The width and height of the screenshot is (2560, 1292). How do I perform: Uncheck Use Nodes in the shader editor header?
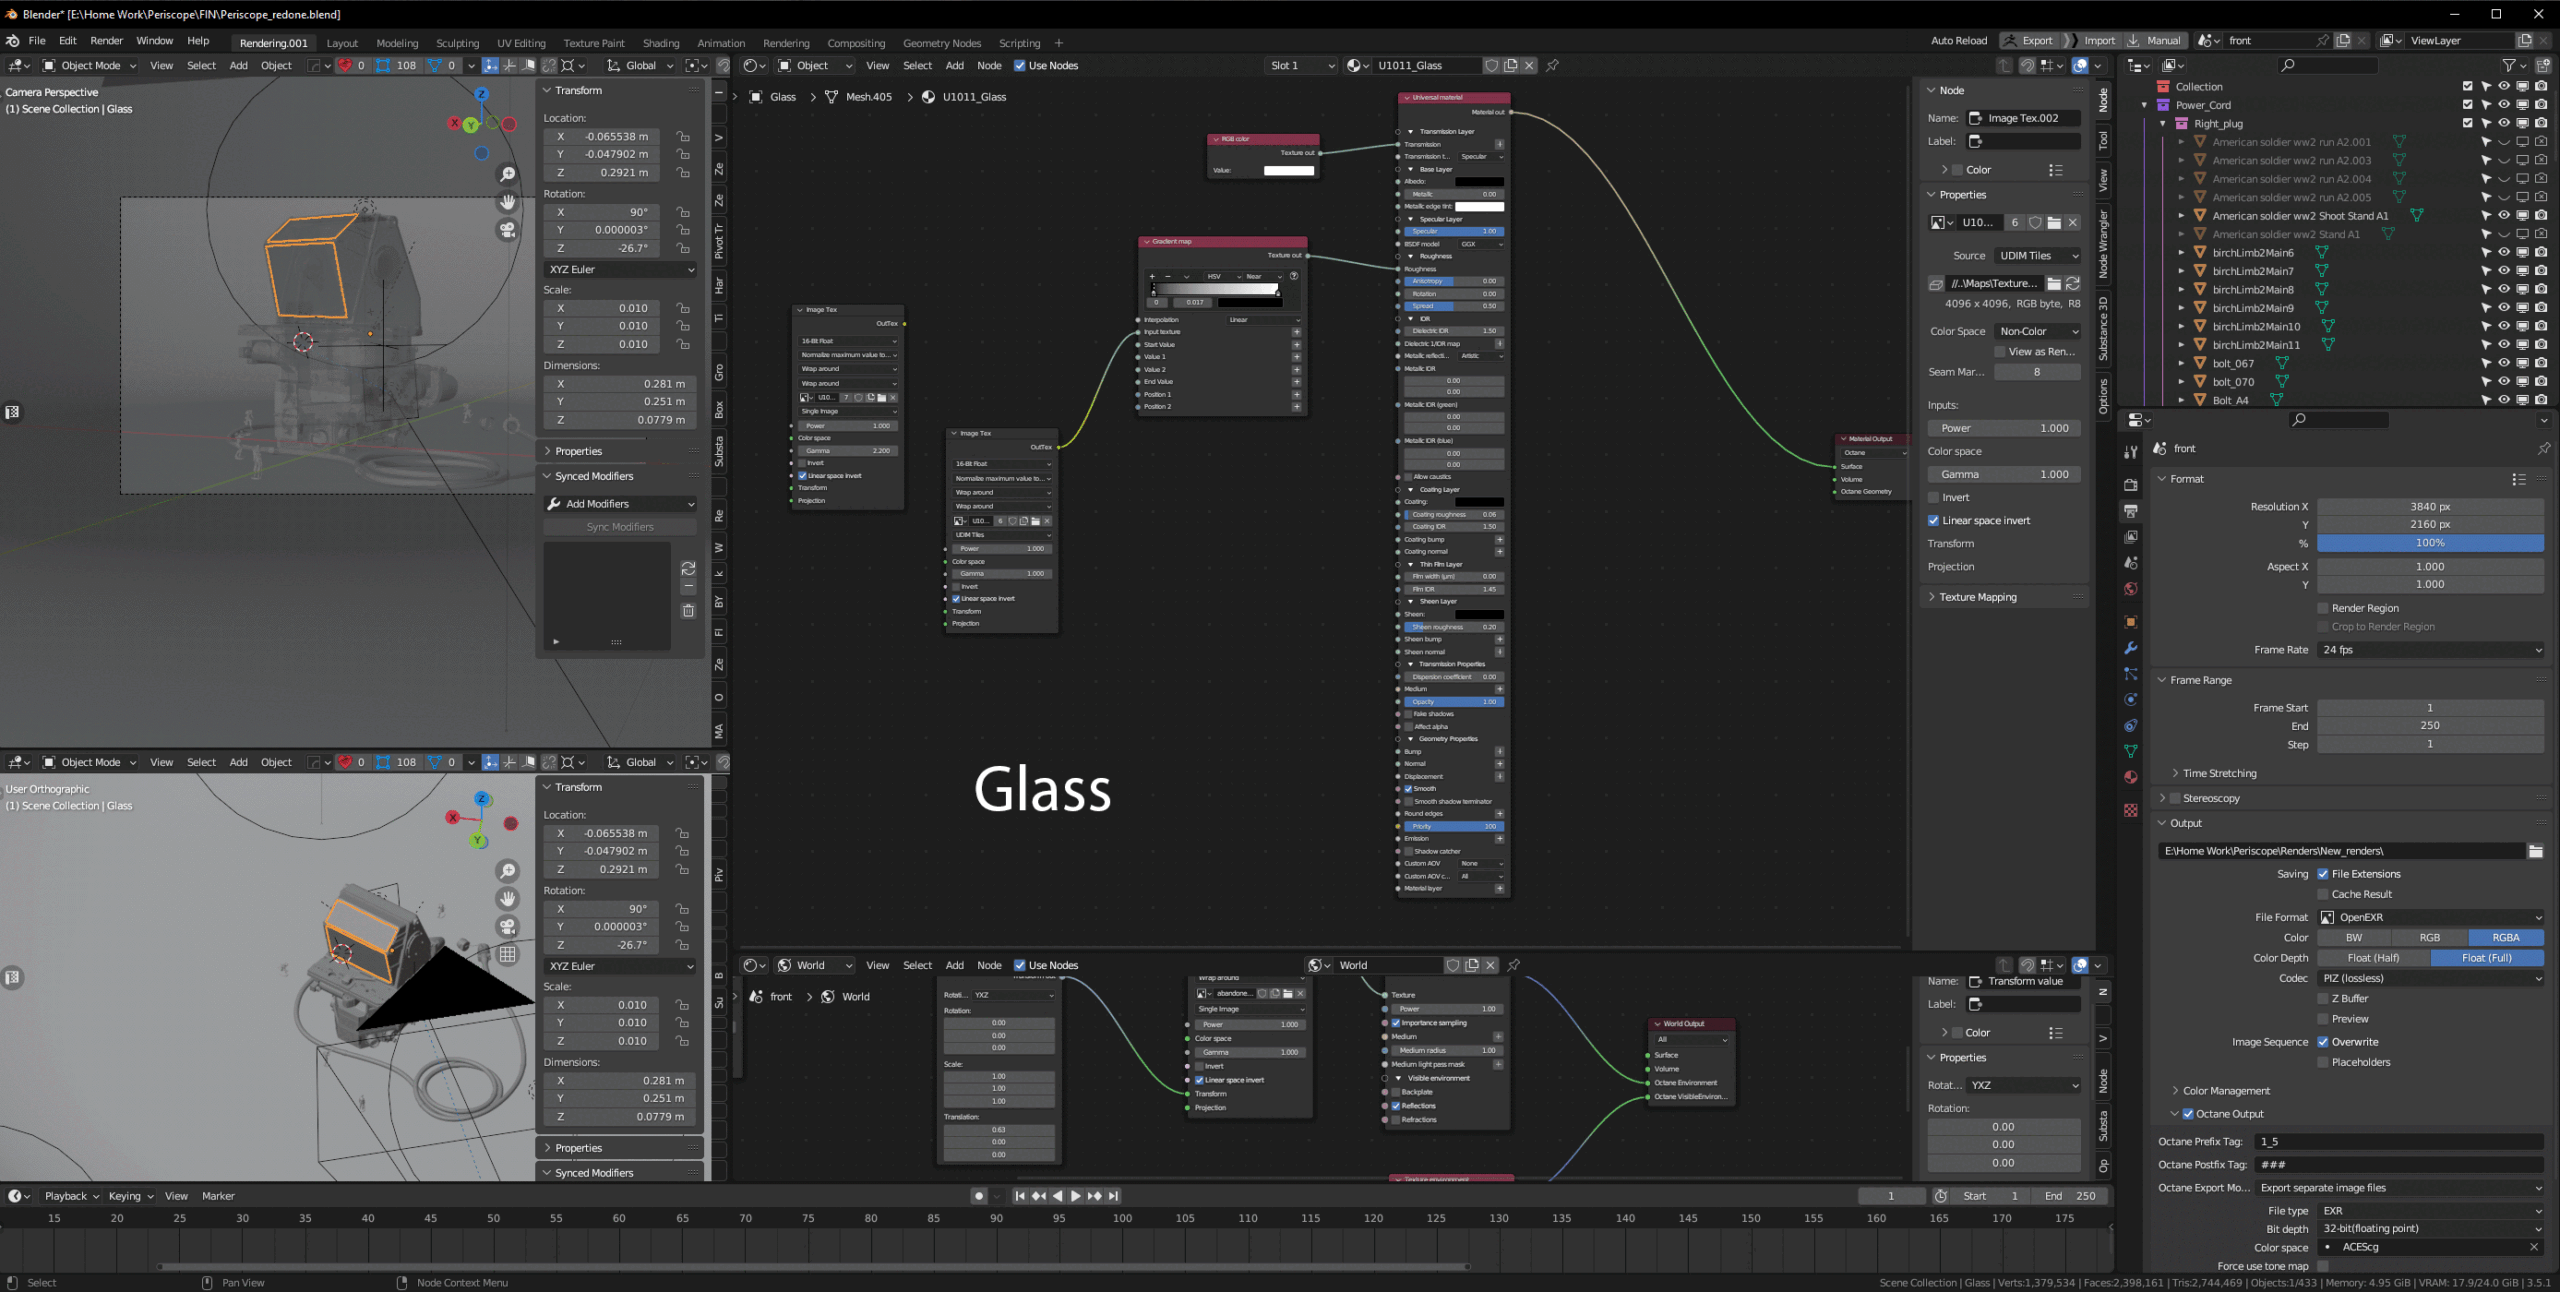click(1022, 66)
